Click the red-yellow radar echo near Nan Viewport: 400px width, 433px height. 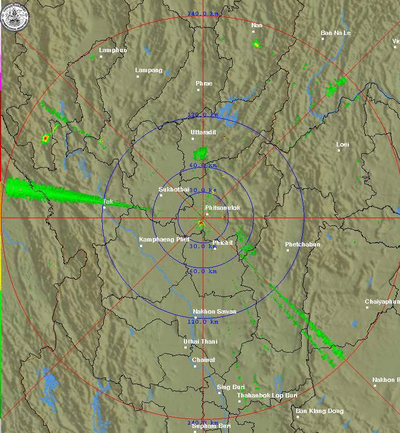(x=256, y=44)
